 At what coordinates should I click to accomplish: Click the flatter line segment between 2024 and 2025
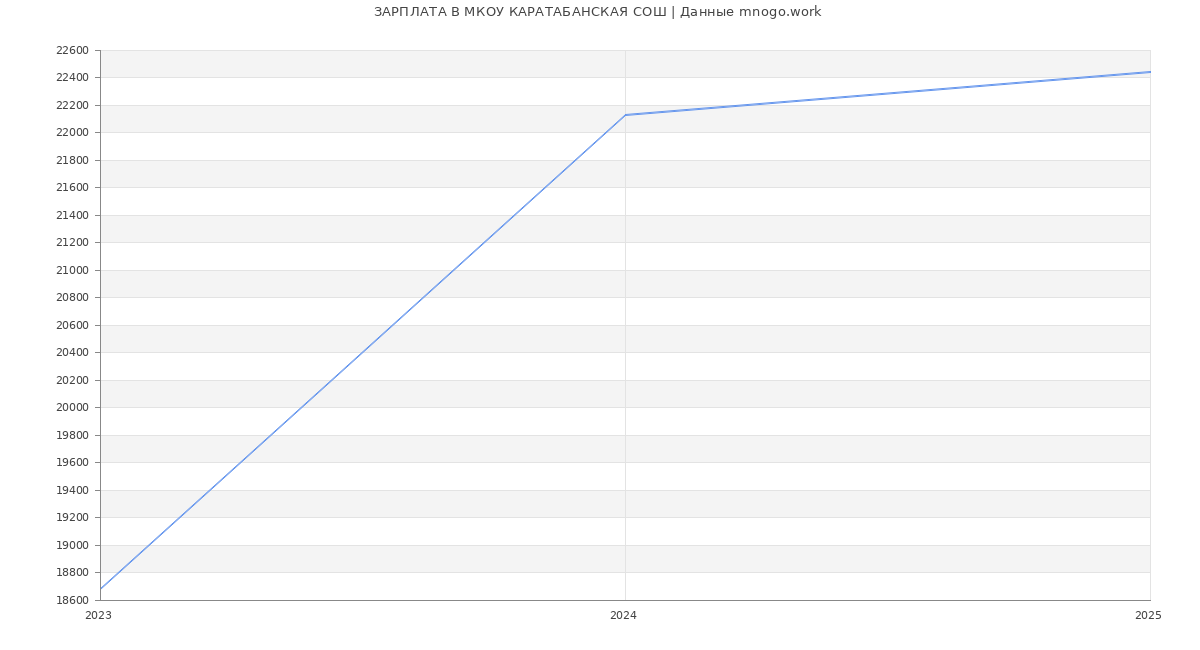point(887,93)
